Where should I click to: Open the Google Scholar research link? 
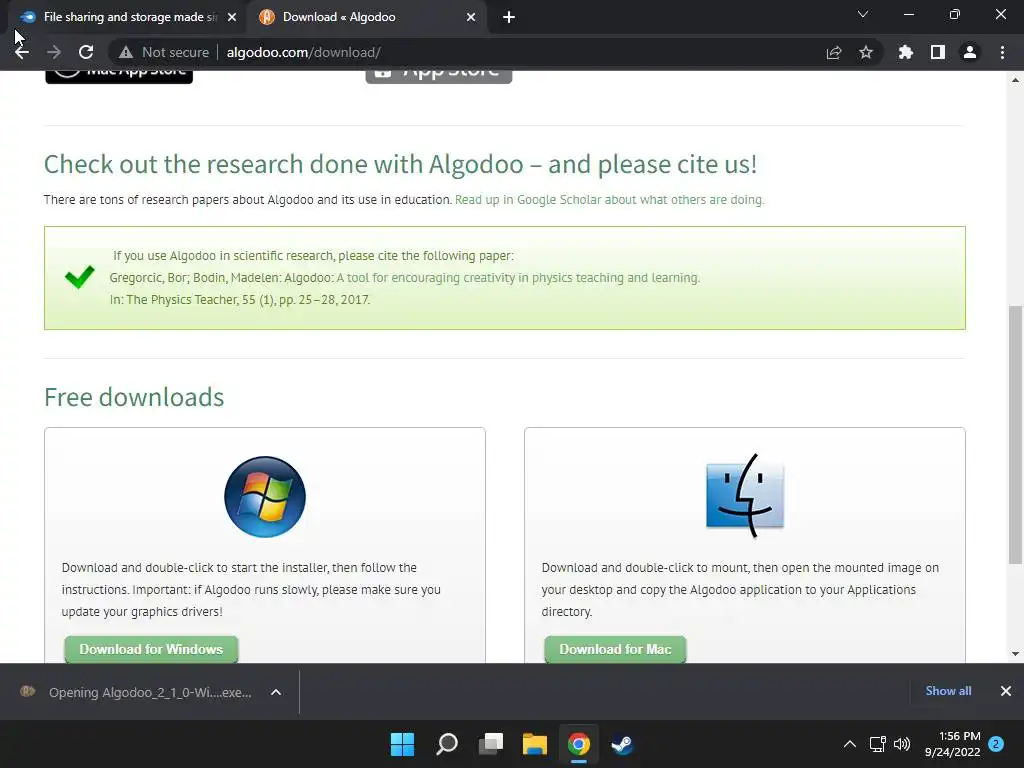click(609, 200)
